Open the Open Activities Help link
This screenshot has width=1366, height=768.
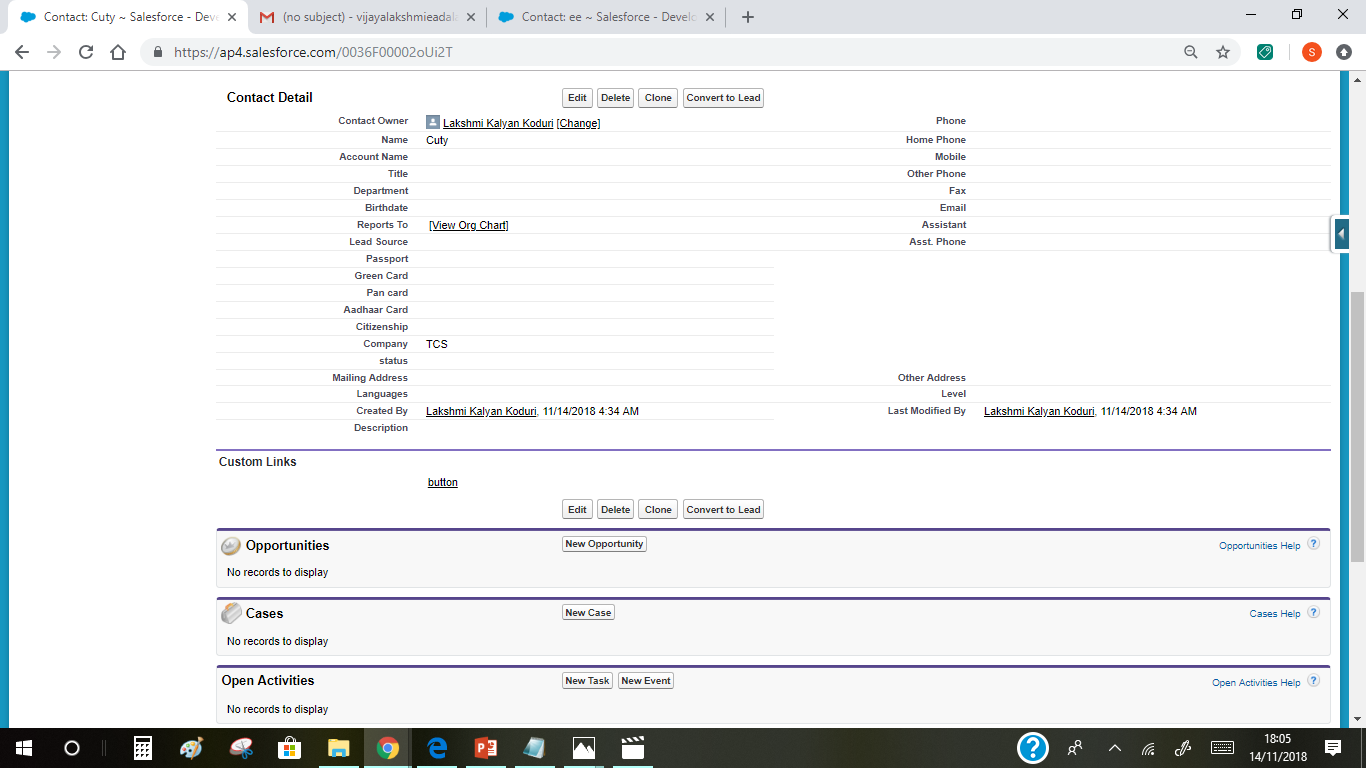(1256, 683)
